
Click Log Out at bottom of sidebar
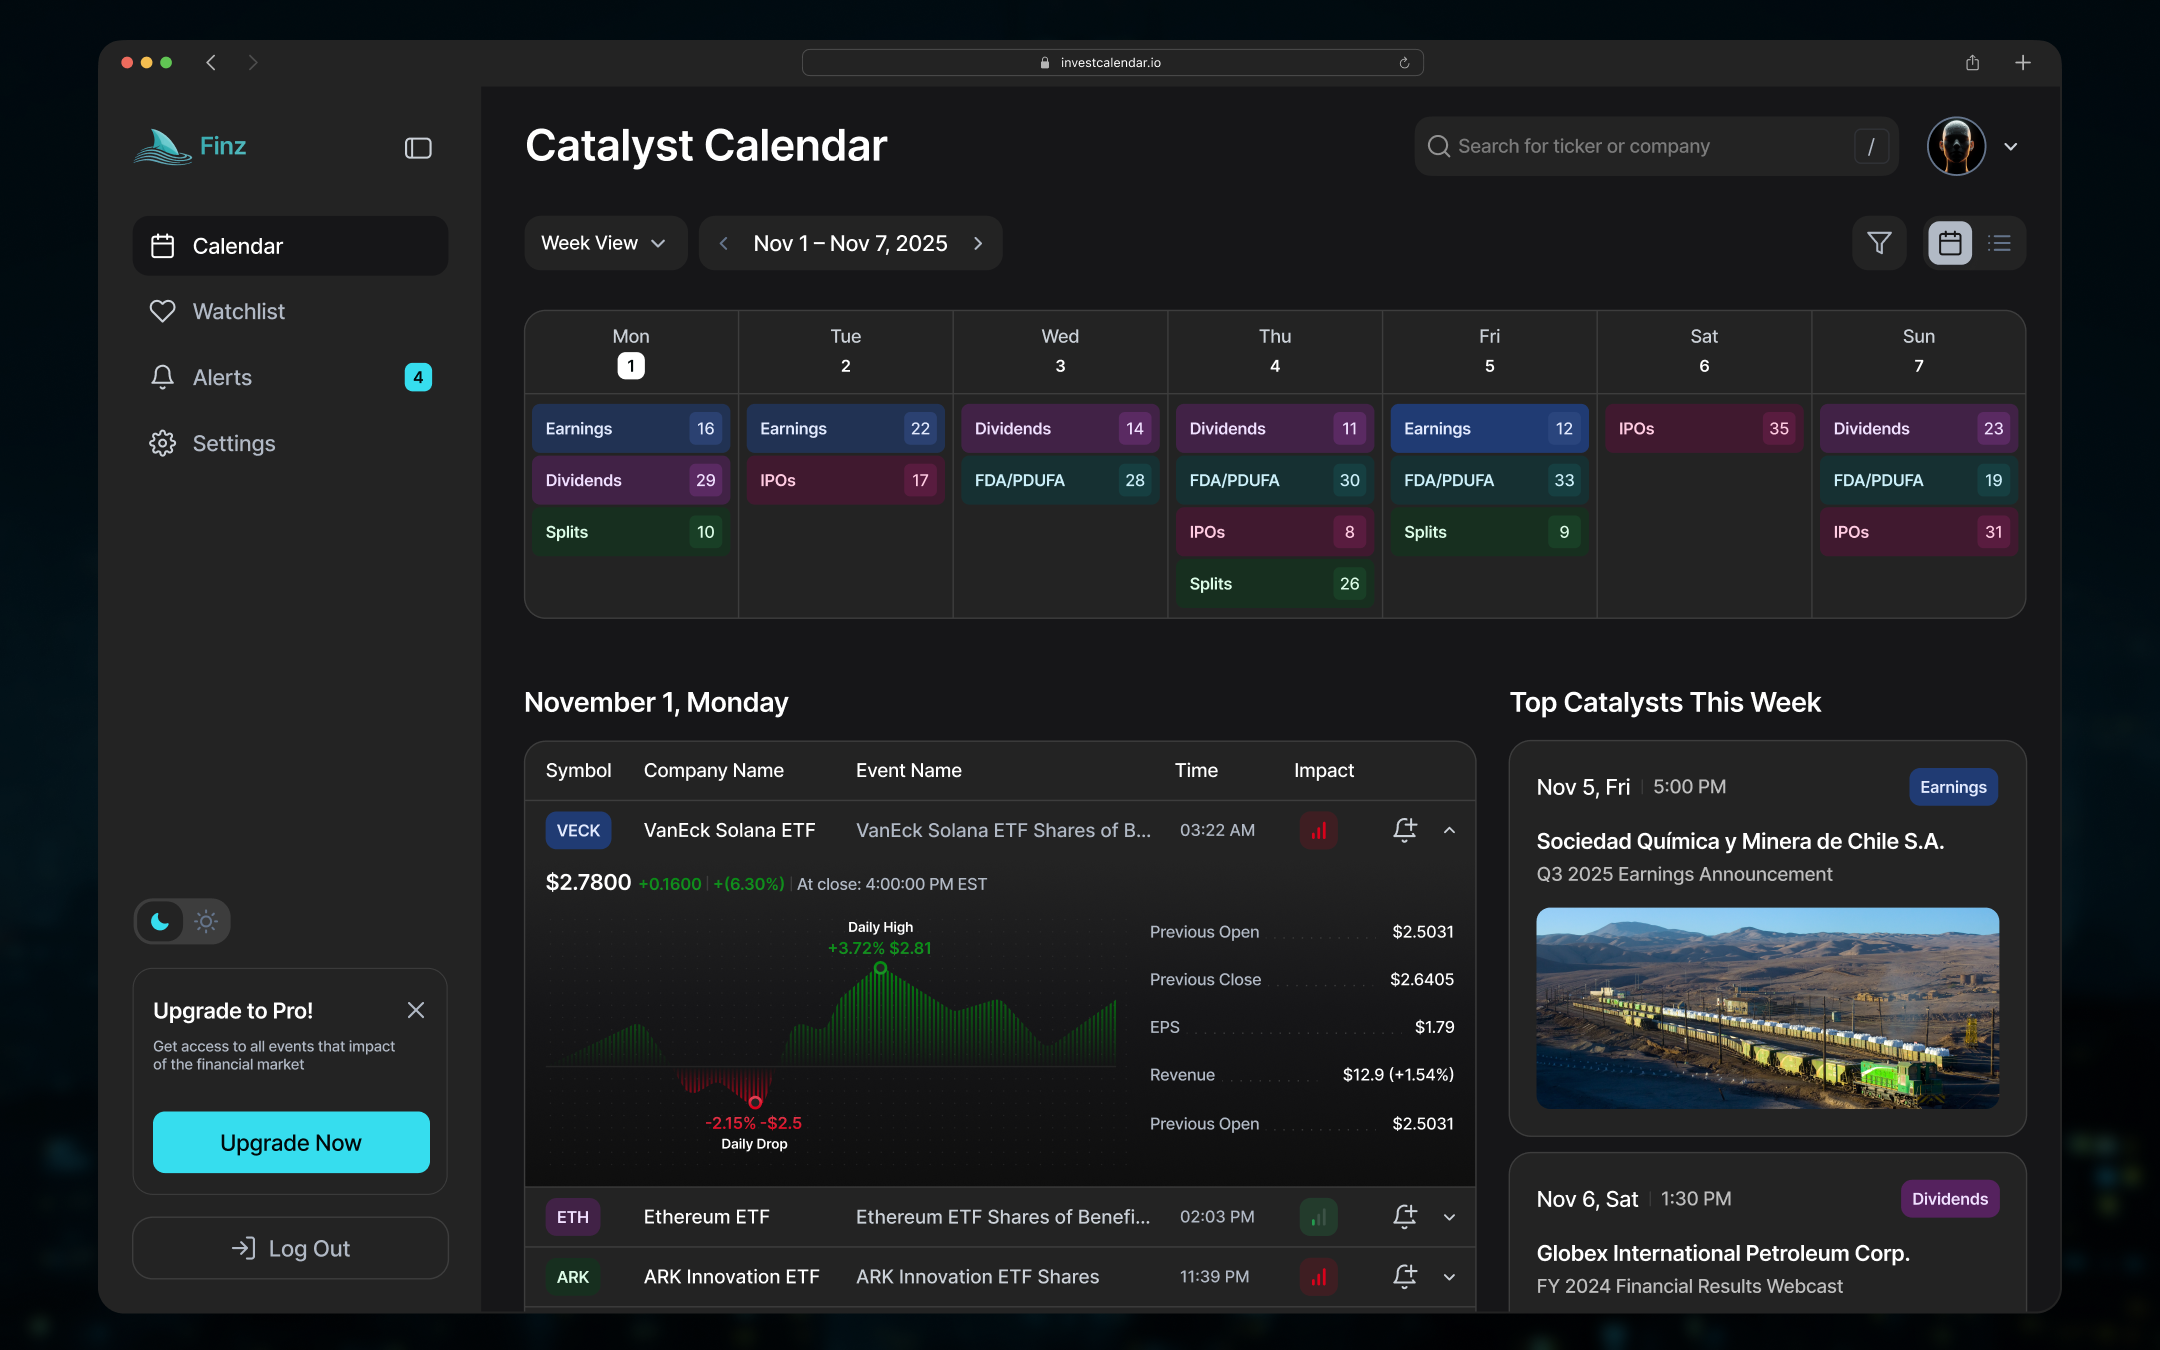pyautogui.click(x=290, y=1248)
